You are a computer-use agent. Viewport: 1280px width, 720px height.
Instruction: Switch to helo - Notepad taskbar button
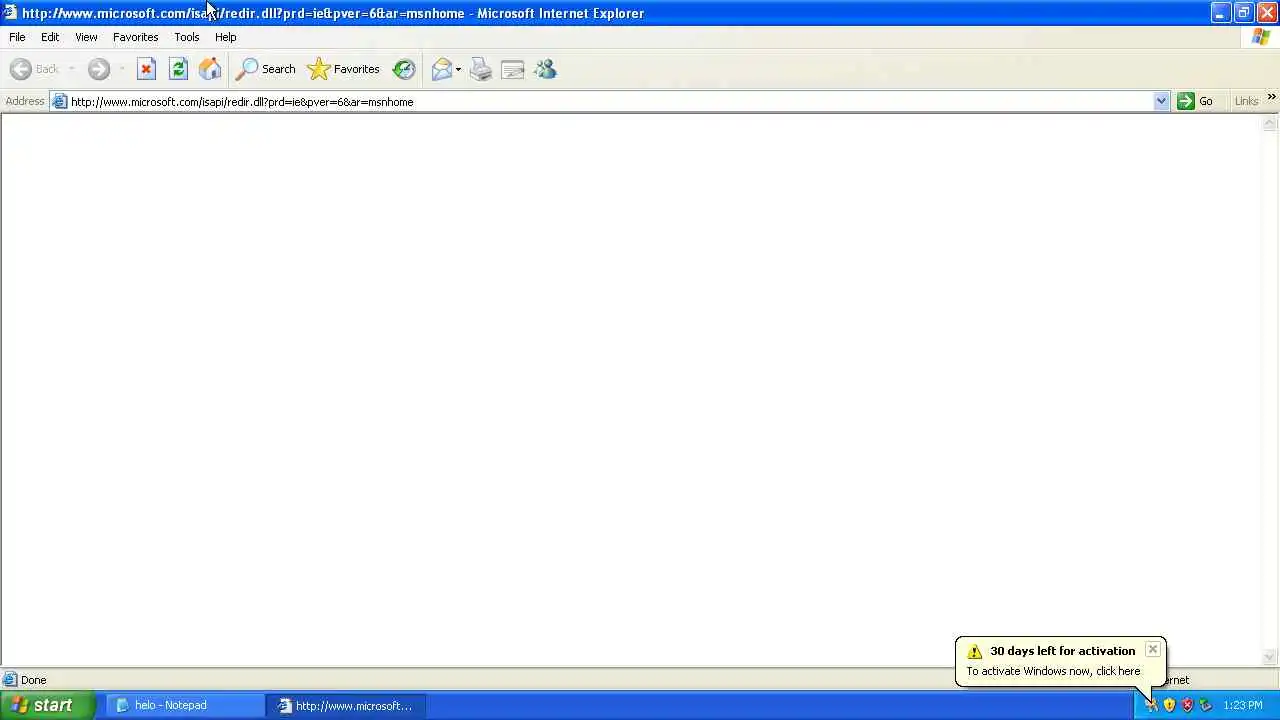click(185, 705)
